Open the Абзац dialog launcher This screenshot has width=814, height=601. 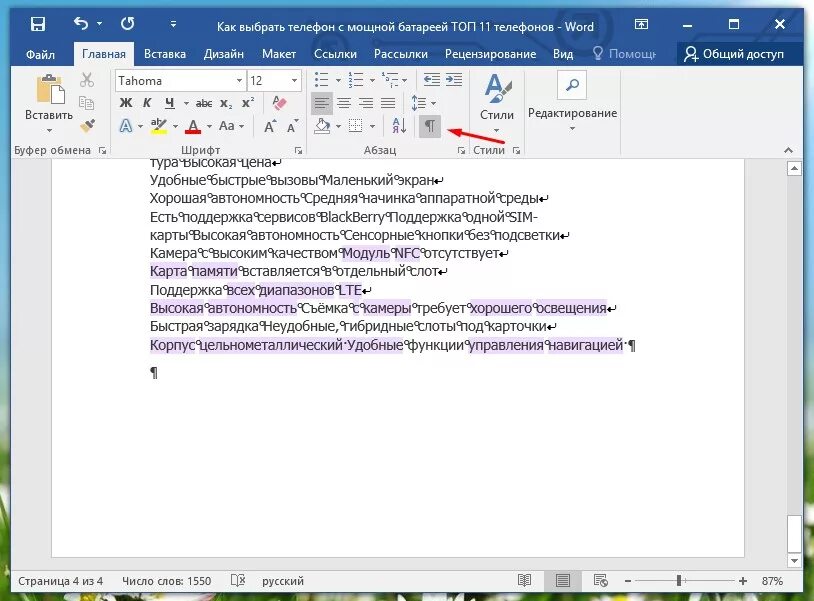click(x=461, y=151)
